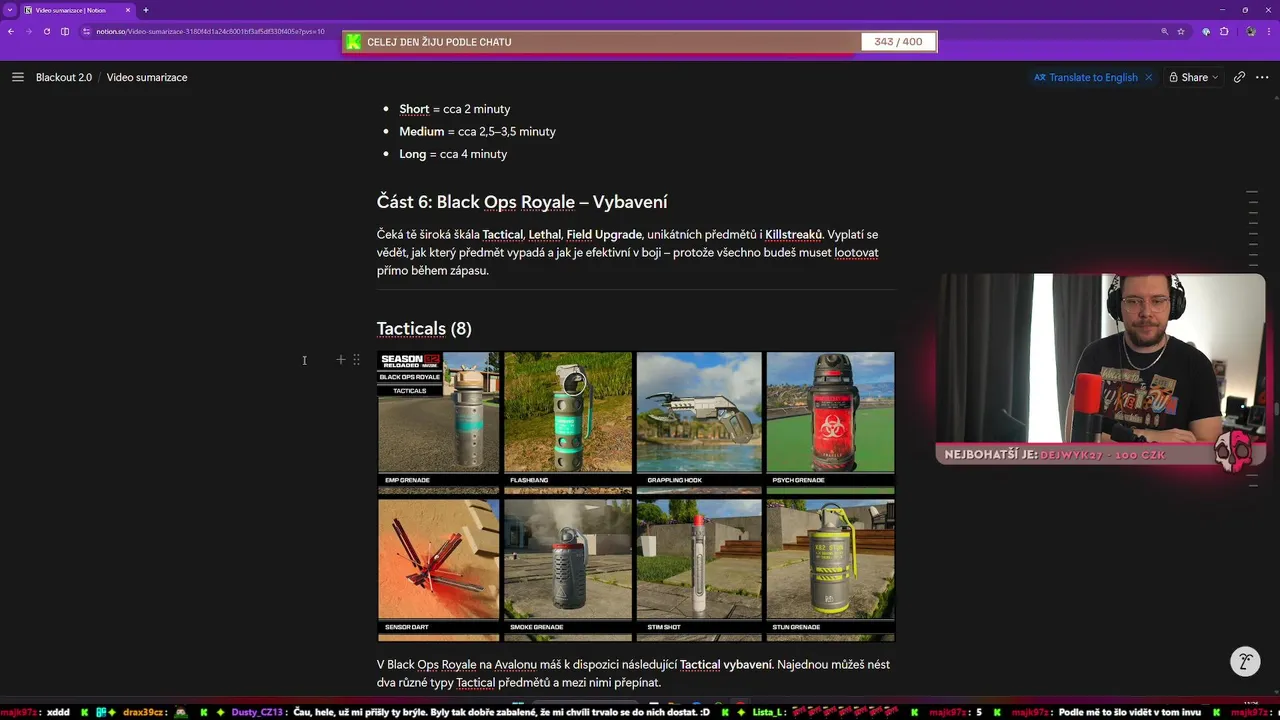Click the word Field Upgrade
The height and width of the screenshot is (720, 1280).
pos(604,234)
